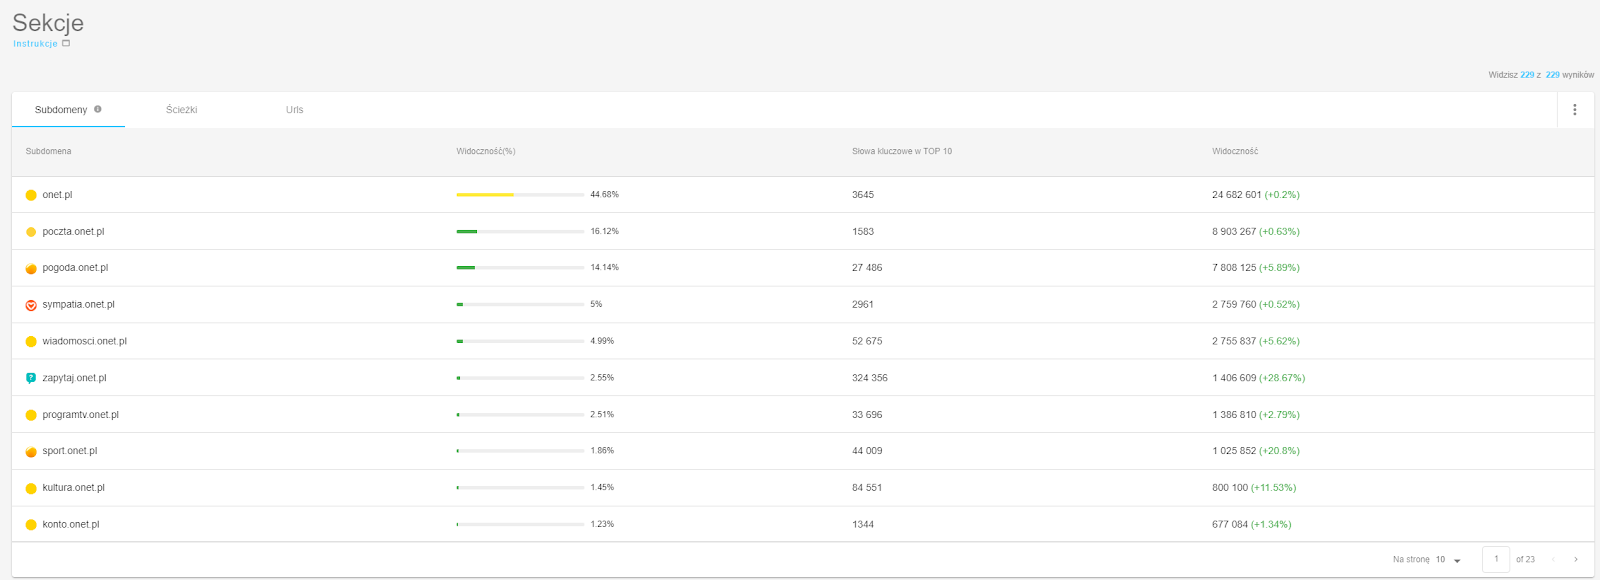Viewport: 1600px width, 580px height.
Task: Click the Sekcje page heading
Action: pos(48,23)
